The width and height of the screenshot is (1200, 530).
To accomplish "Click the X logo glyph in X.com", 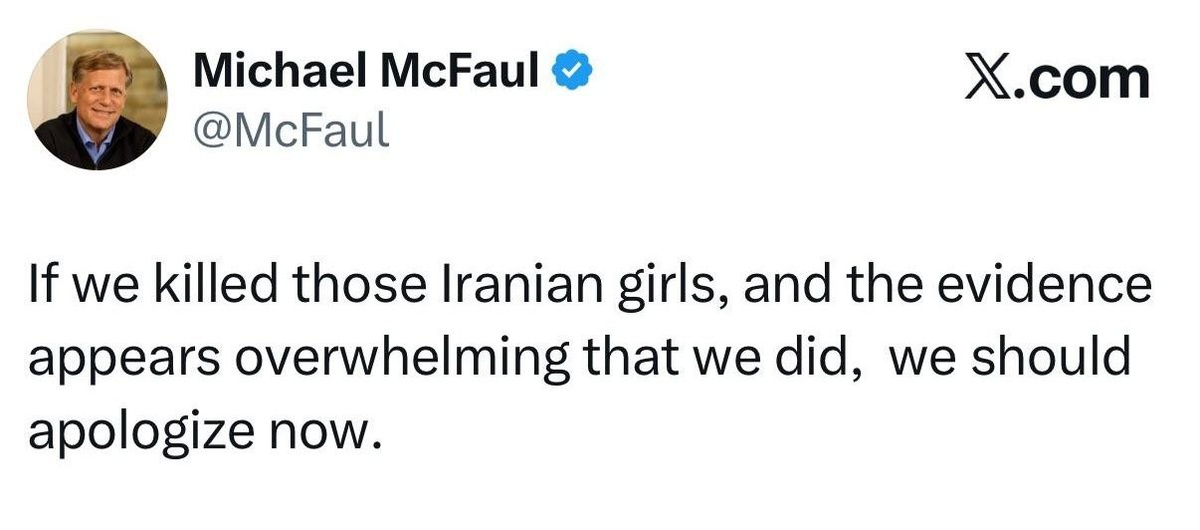I will 988,79.
